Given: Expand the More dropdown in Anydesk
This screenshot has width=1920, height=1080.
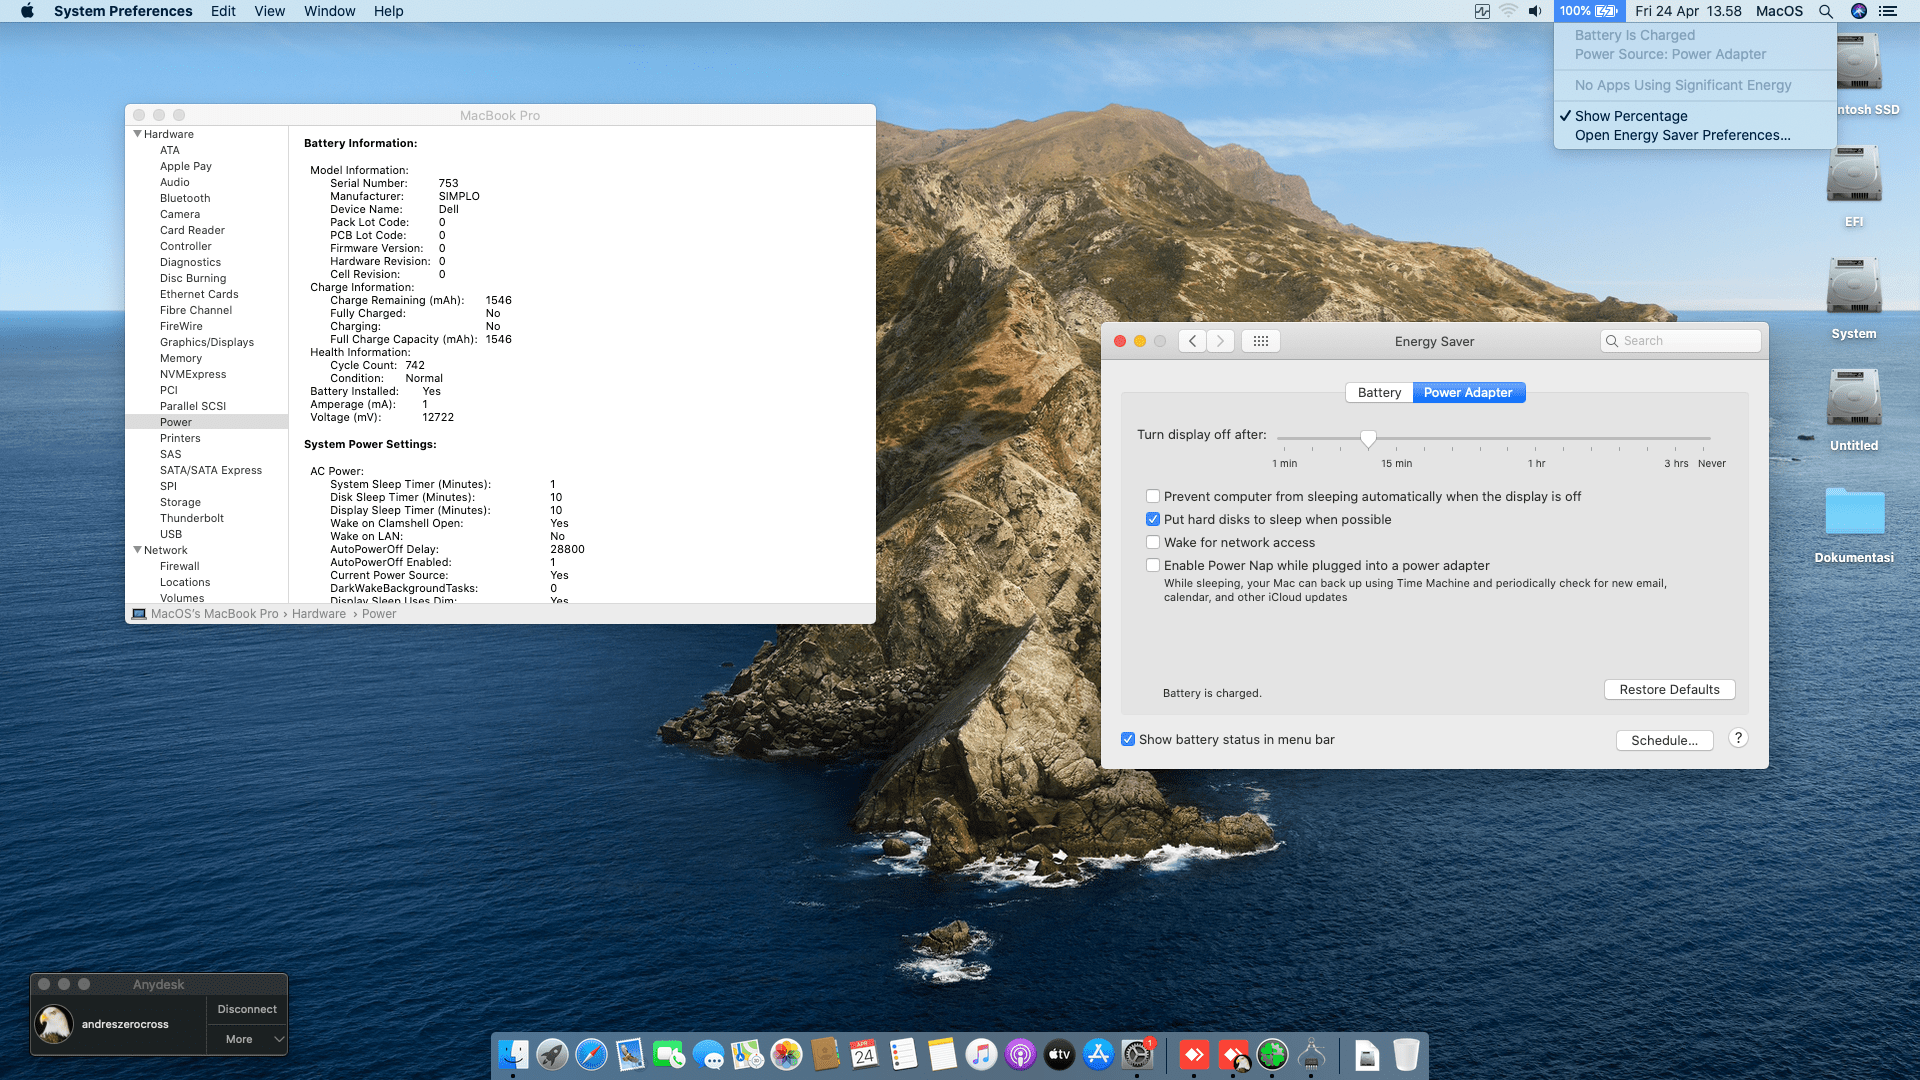Looking at the screenshot, I should 247,1039.
